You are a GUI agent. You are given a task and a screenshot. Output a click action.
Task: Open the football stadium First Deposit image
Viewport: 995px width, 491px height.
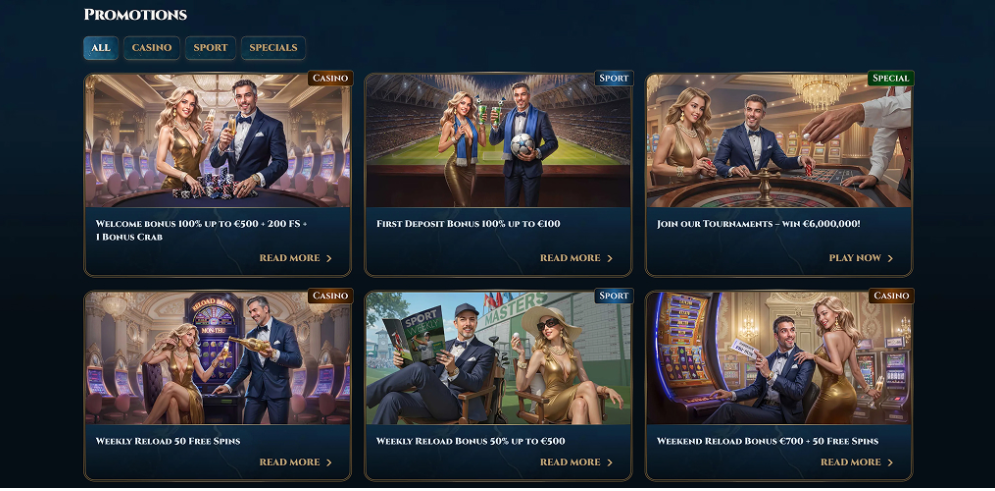pyautogui.click(x=498, y=140)
